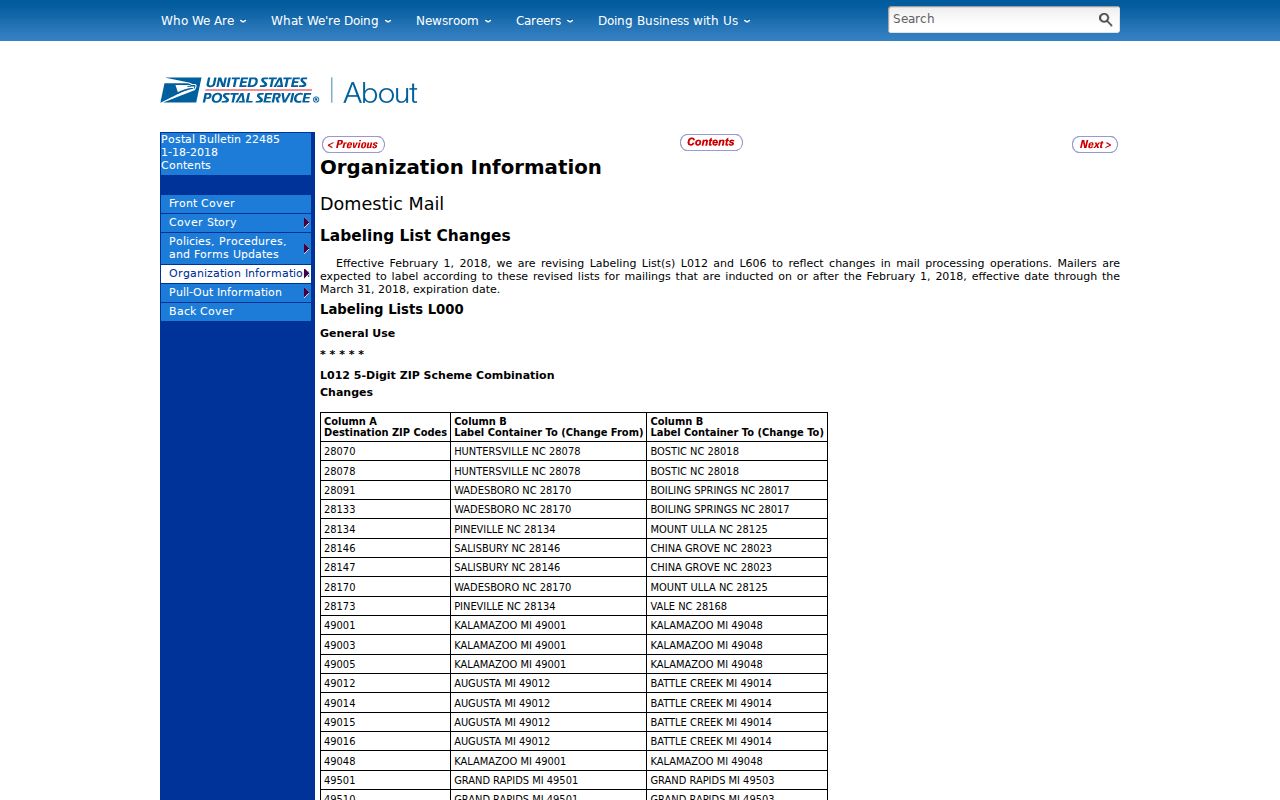Click the Labeling Lists L000 heading
This screenshot has height=800, width=1280.
click(392, 309)
